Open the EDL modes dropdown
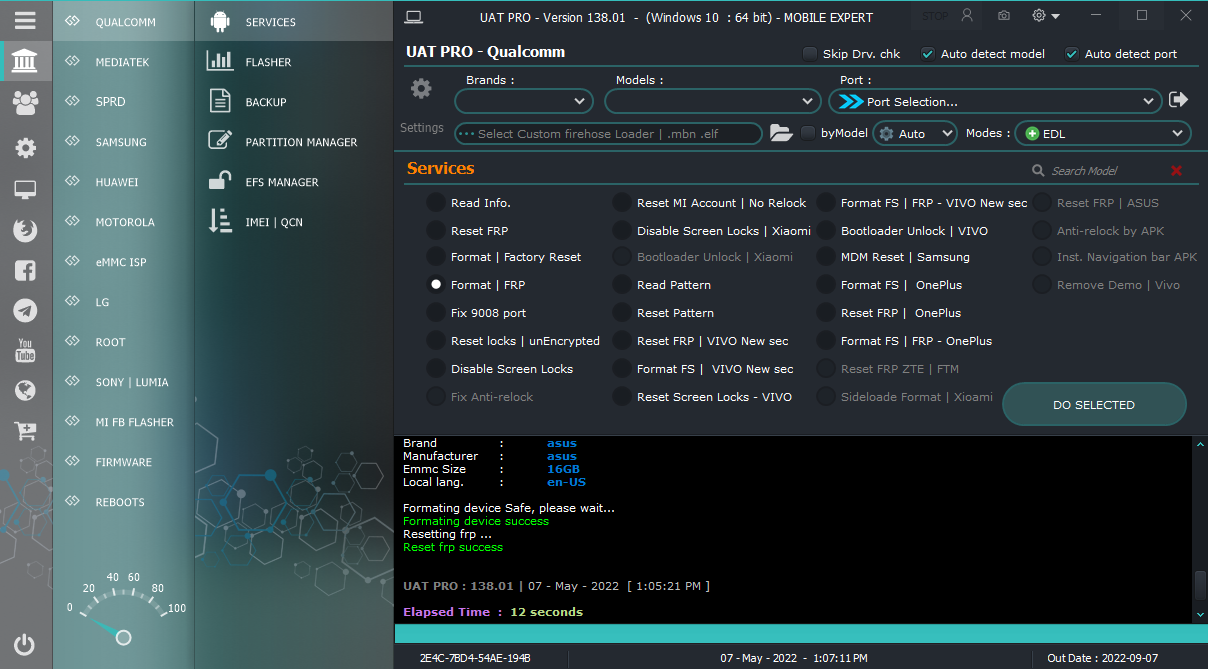The width and height of the screenshot is (1208, 669). [1103, 133]
